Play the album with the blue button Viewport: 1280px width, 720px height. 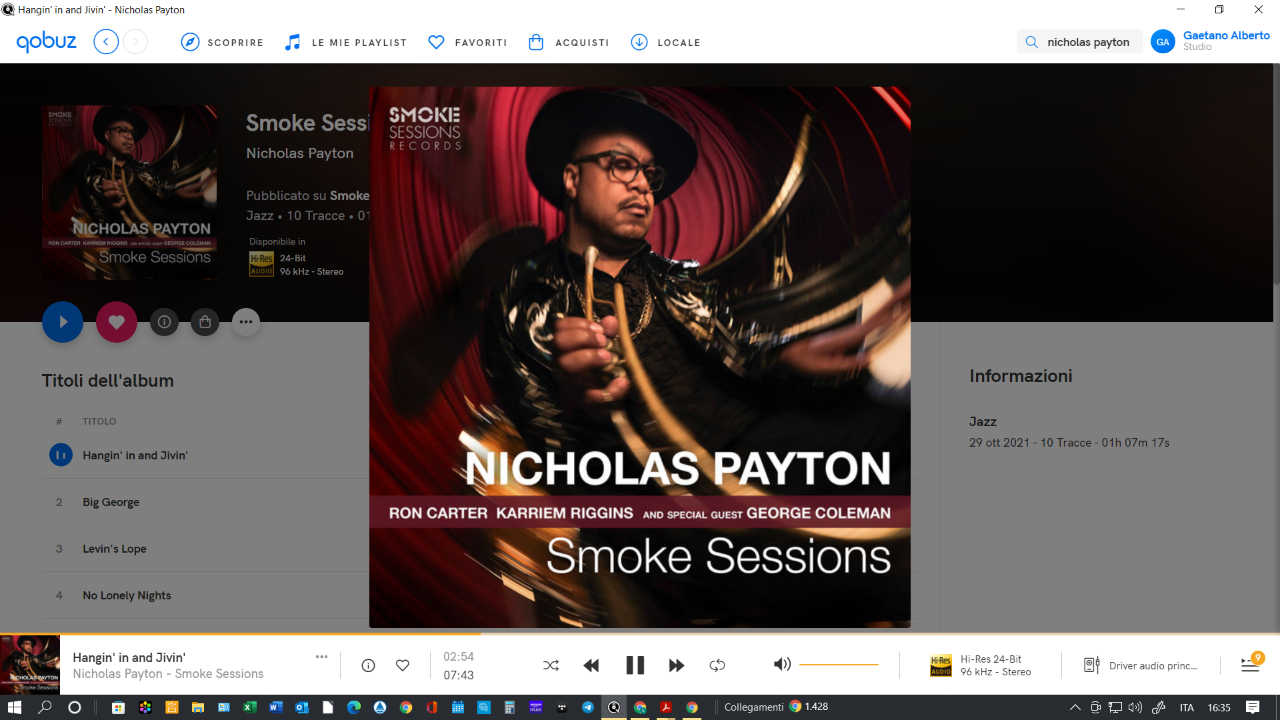62,322
